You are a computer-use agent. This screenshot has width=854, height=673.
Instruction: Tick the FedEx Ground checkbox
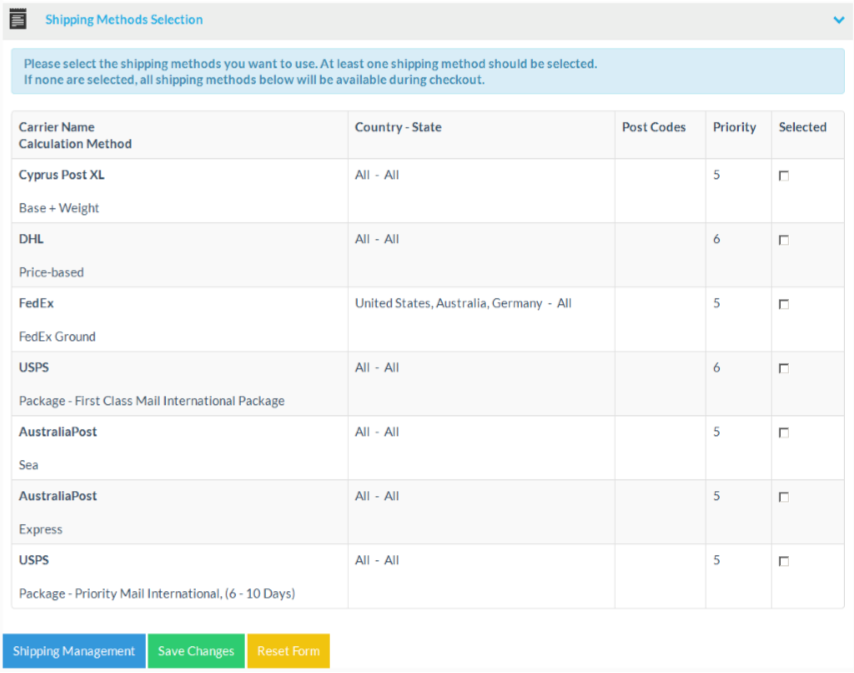click(x=784, y=304)
